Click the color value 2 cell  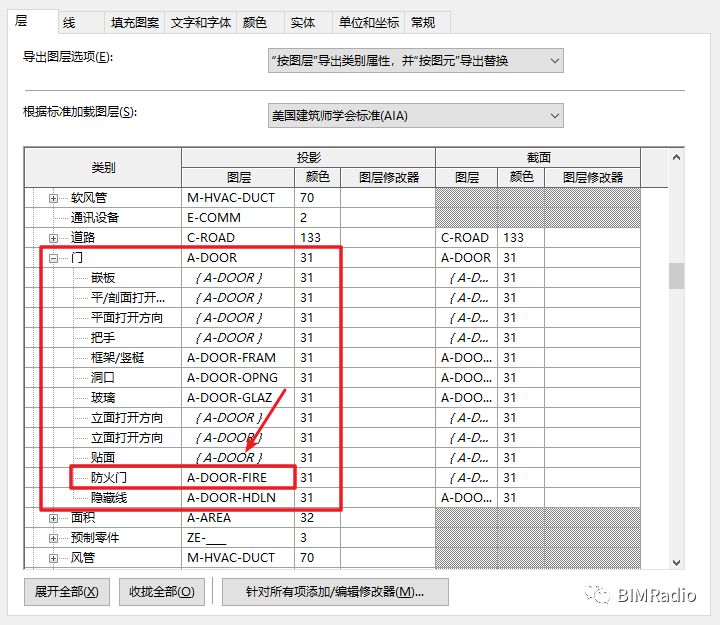317,218
